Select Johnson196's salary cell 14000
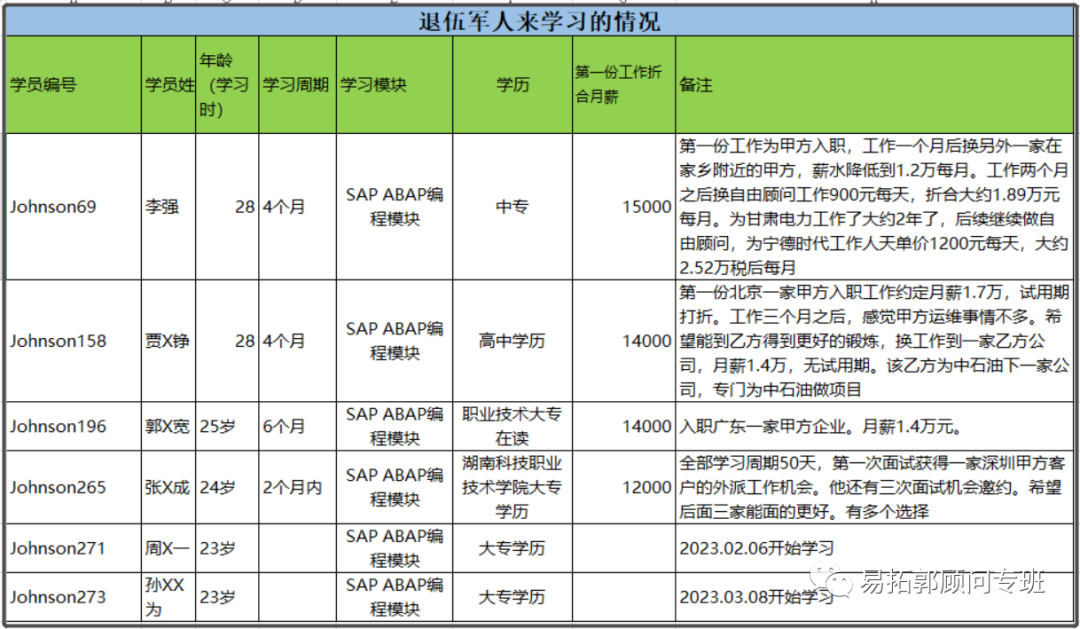The image size is (1080, 629). click(623, 426)
